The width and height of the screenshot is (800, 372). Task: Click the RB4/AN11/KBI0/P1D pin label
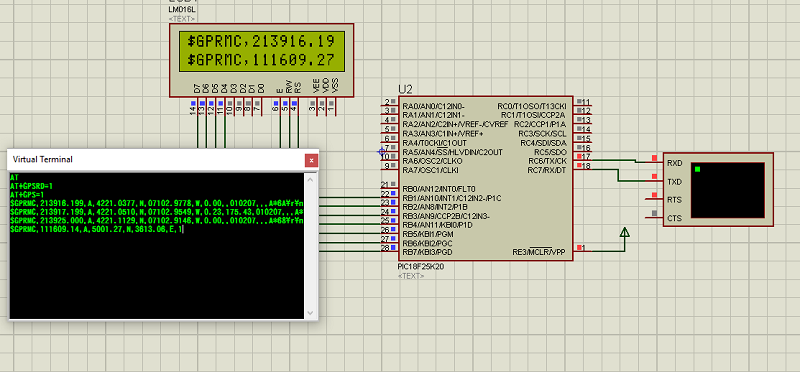pyautogui.click(x=437, y=225)
